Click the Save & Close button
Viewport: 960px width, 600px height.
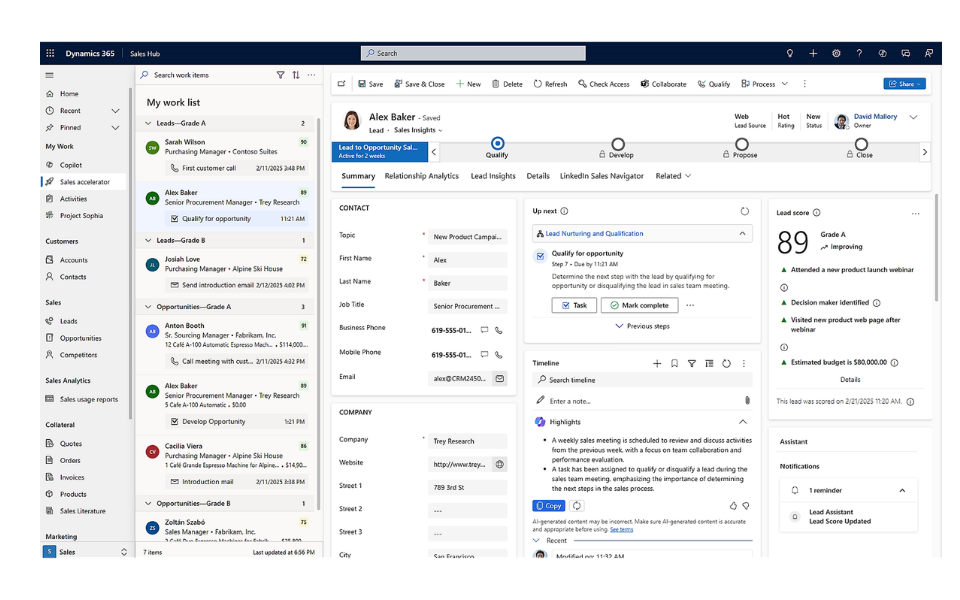tap(419, 84)
